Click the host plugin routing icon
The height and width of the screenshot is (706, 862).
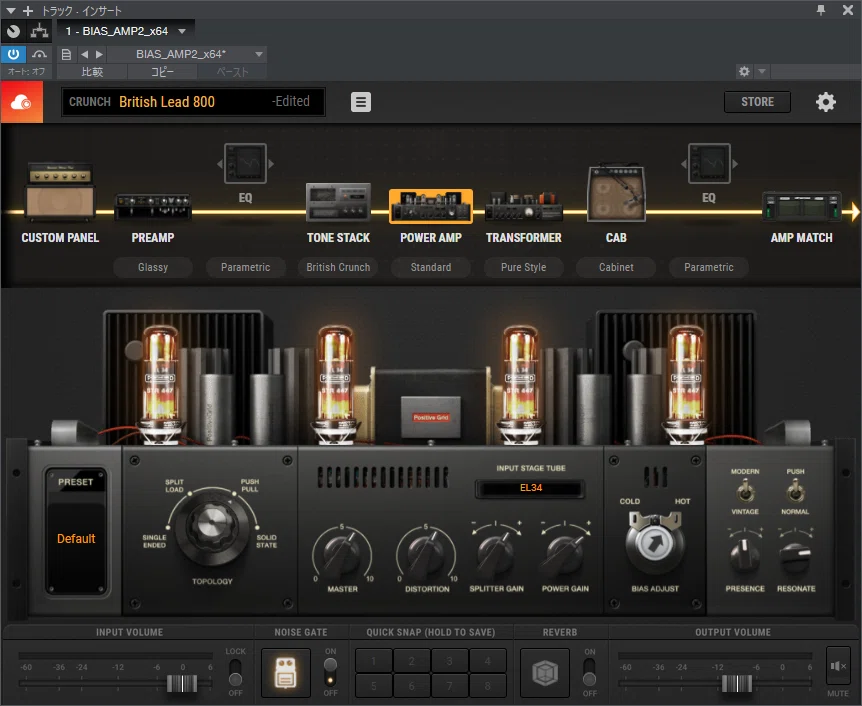[x=39, y=31]
